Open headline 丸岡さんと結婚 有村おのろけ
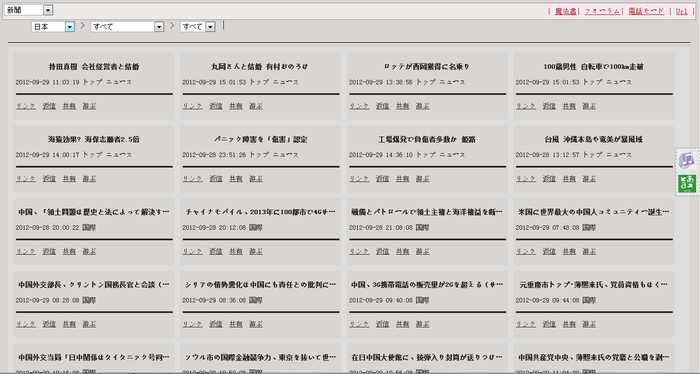Image resolution: width=700 pixels, height=374 pixels. [x=260, y=66]
